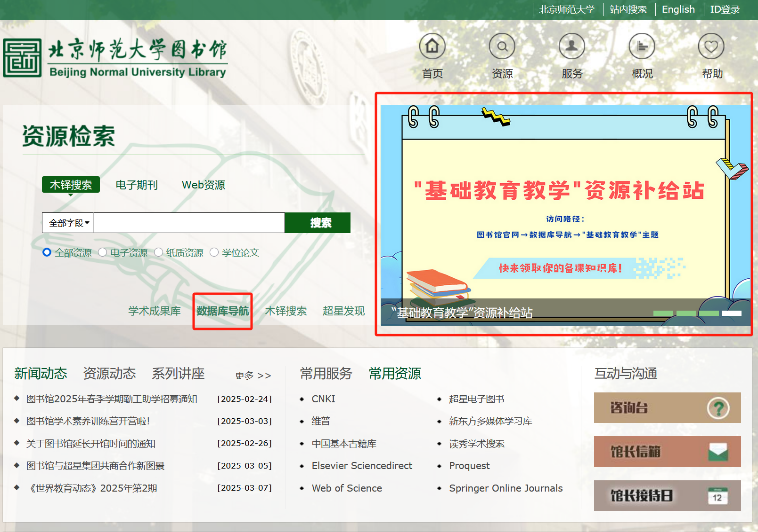Focus the resource search input box
Image resolution: width=758 pixels, height=532 pixels.
(189, 222)
